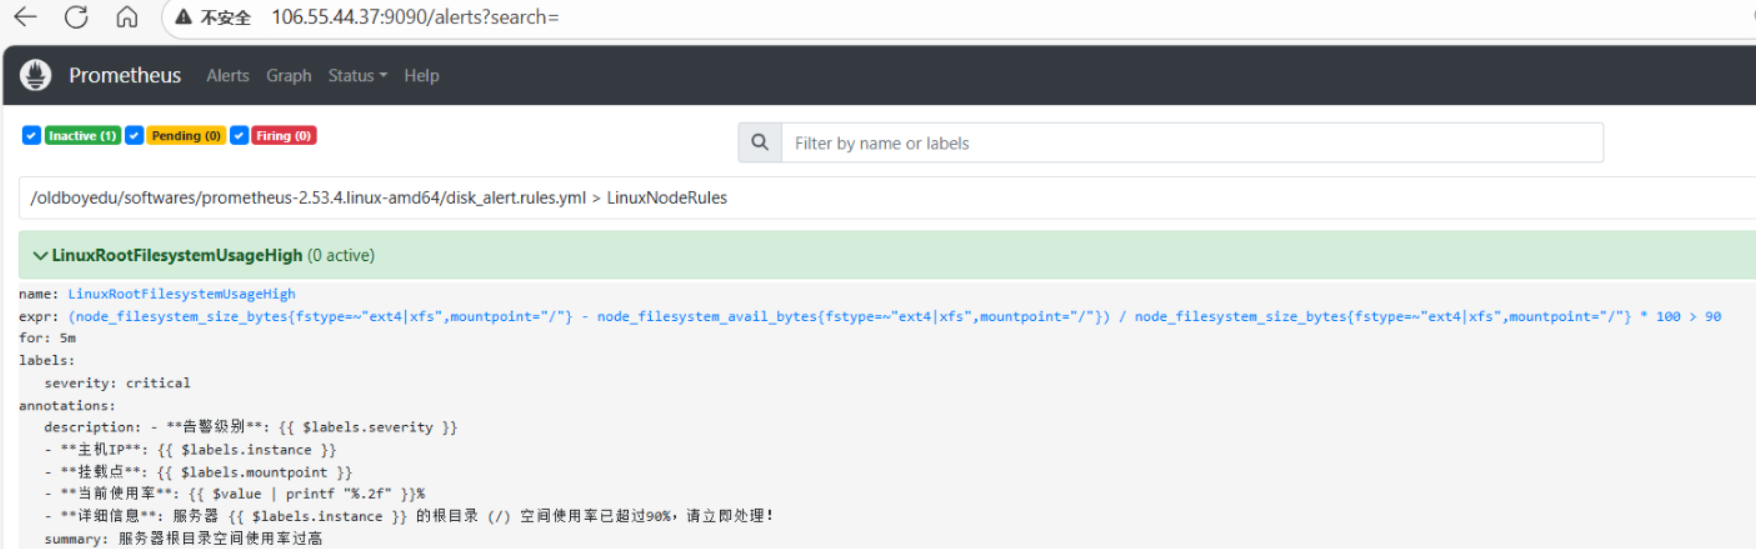
Task: Select the 详细信息 annotation line
Action: 408,516
